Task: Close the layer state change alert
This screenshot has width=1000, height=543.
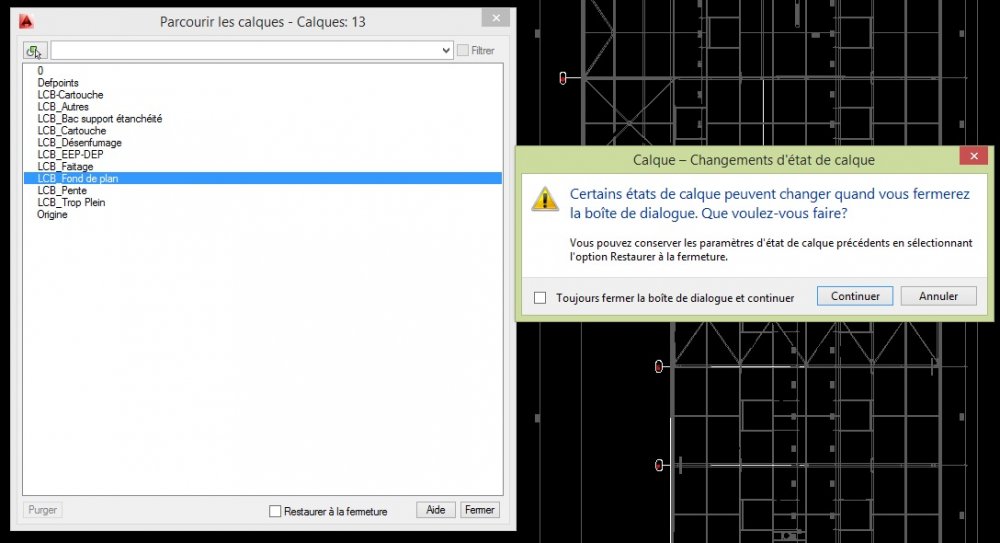Action: pyautogui.click(x=973, y=156)
